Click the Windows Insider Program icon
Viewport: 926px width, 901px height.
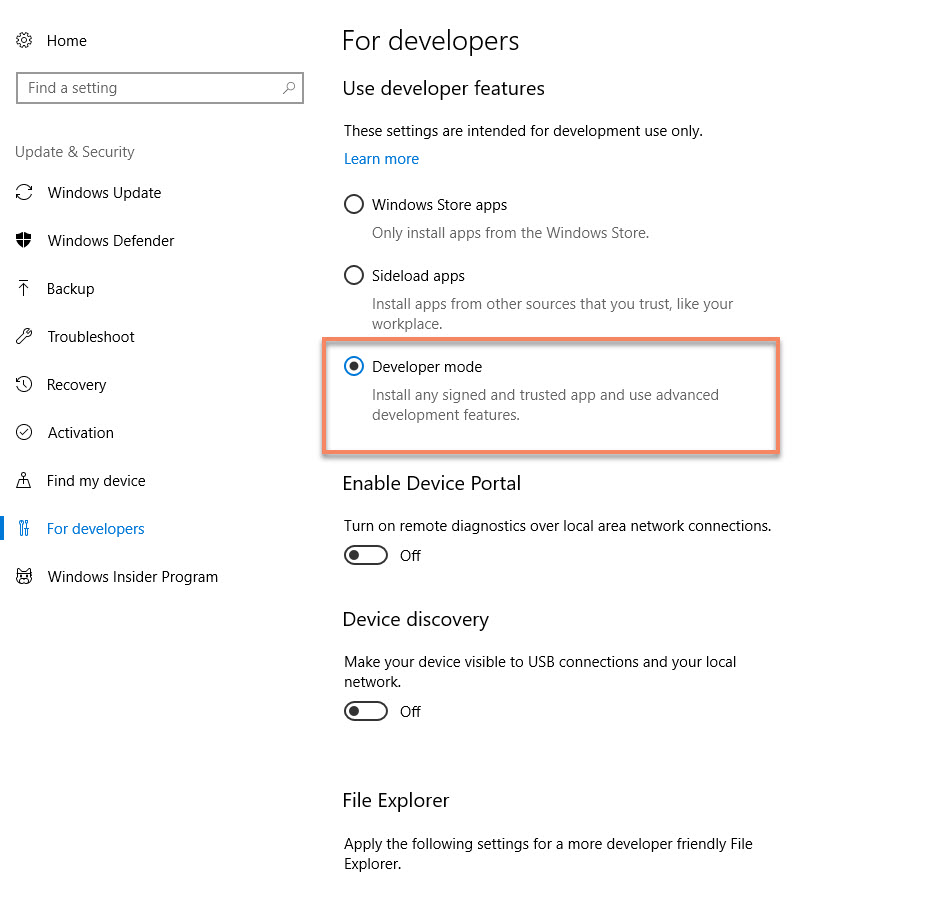[x=24, y=577]
